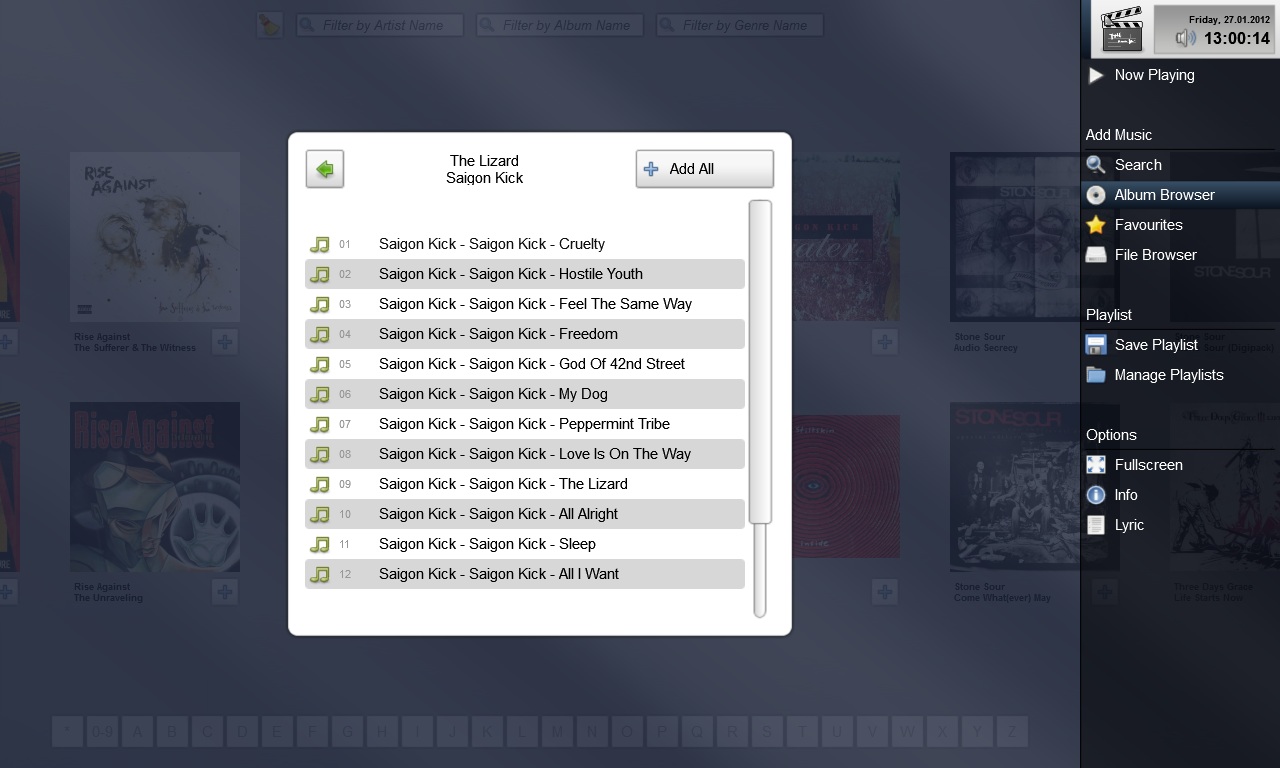This screenshot has height=768, width=1280.
Task: Jump to albums in the 0-9 group
Action: pos(102,732)
